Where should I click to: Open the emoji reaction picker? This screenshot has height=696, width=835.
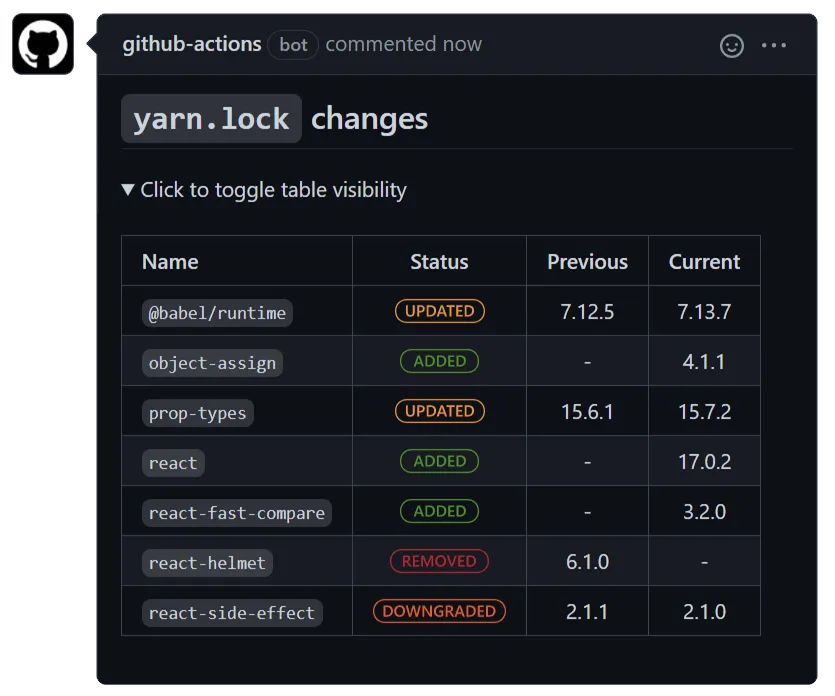pyautogui.click(x=732, y=46)
